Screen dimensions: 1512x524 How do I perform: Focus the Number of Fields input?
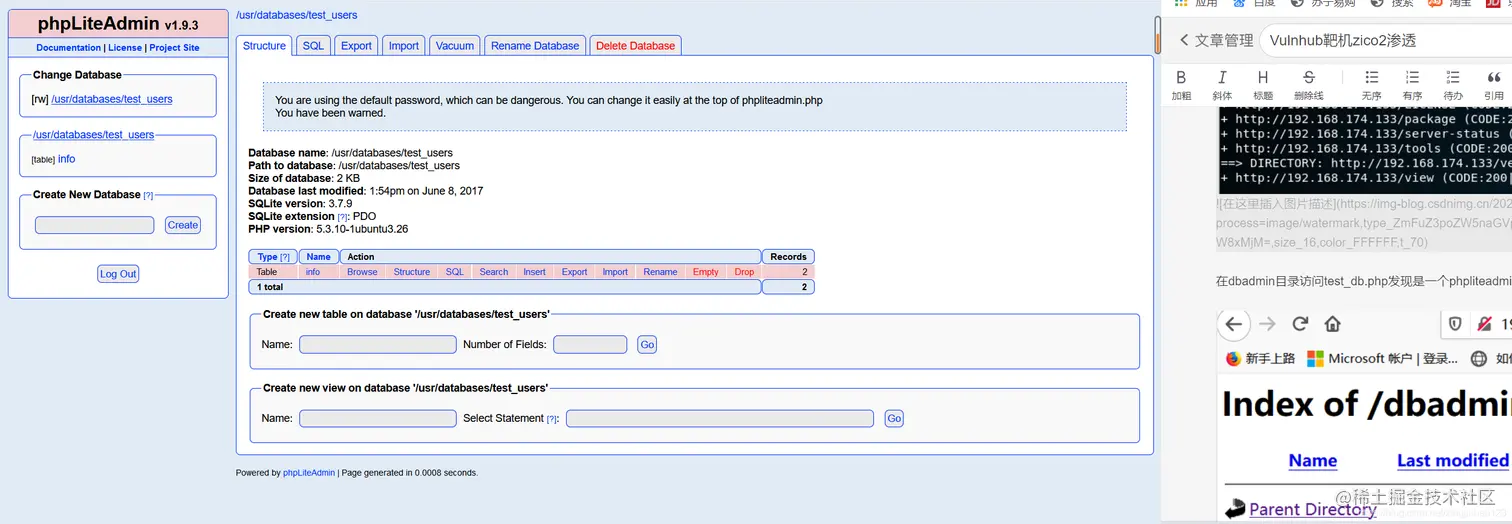click(x=590, y=344)
